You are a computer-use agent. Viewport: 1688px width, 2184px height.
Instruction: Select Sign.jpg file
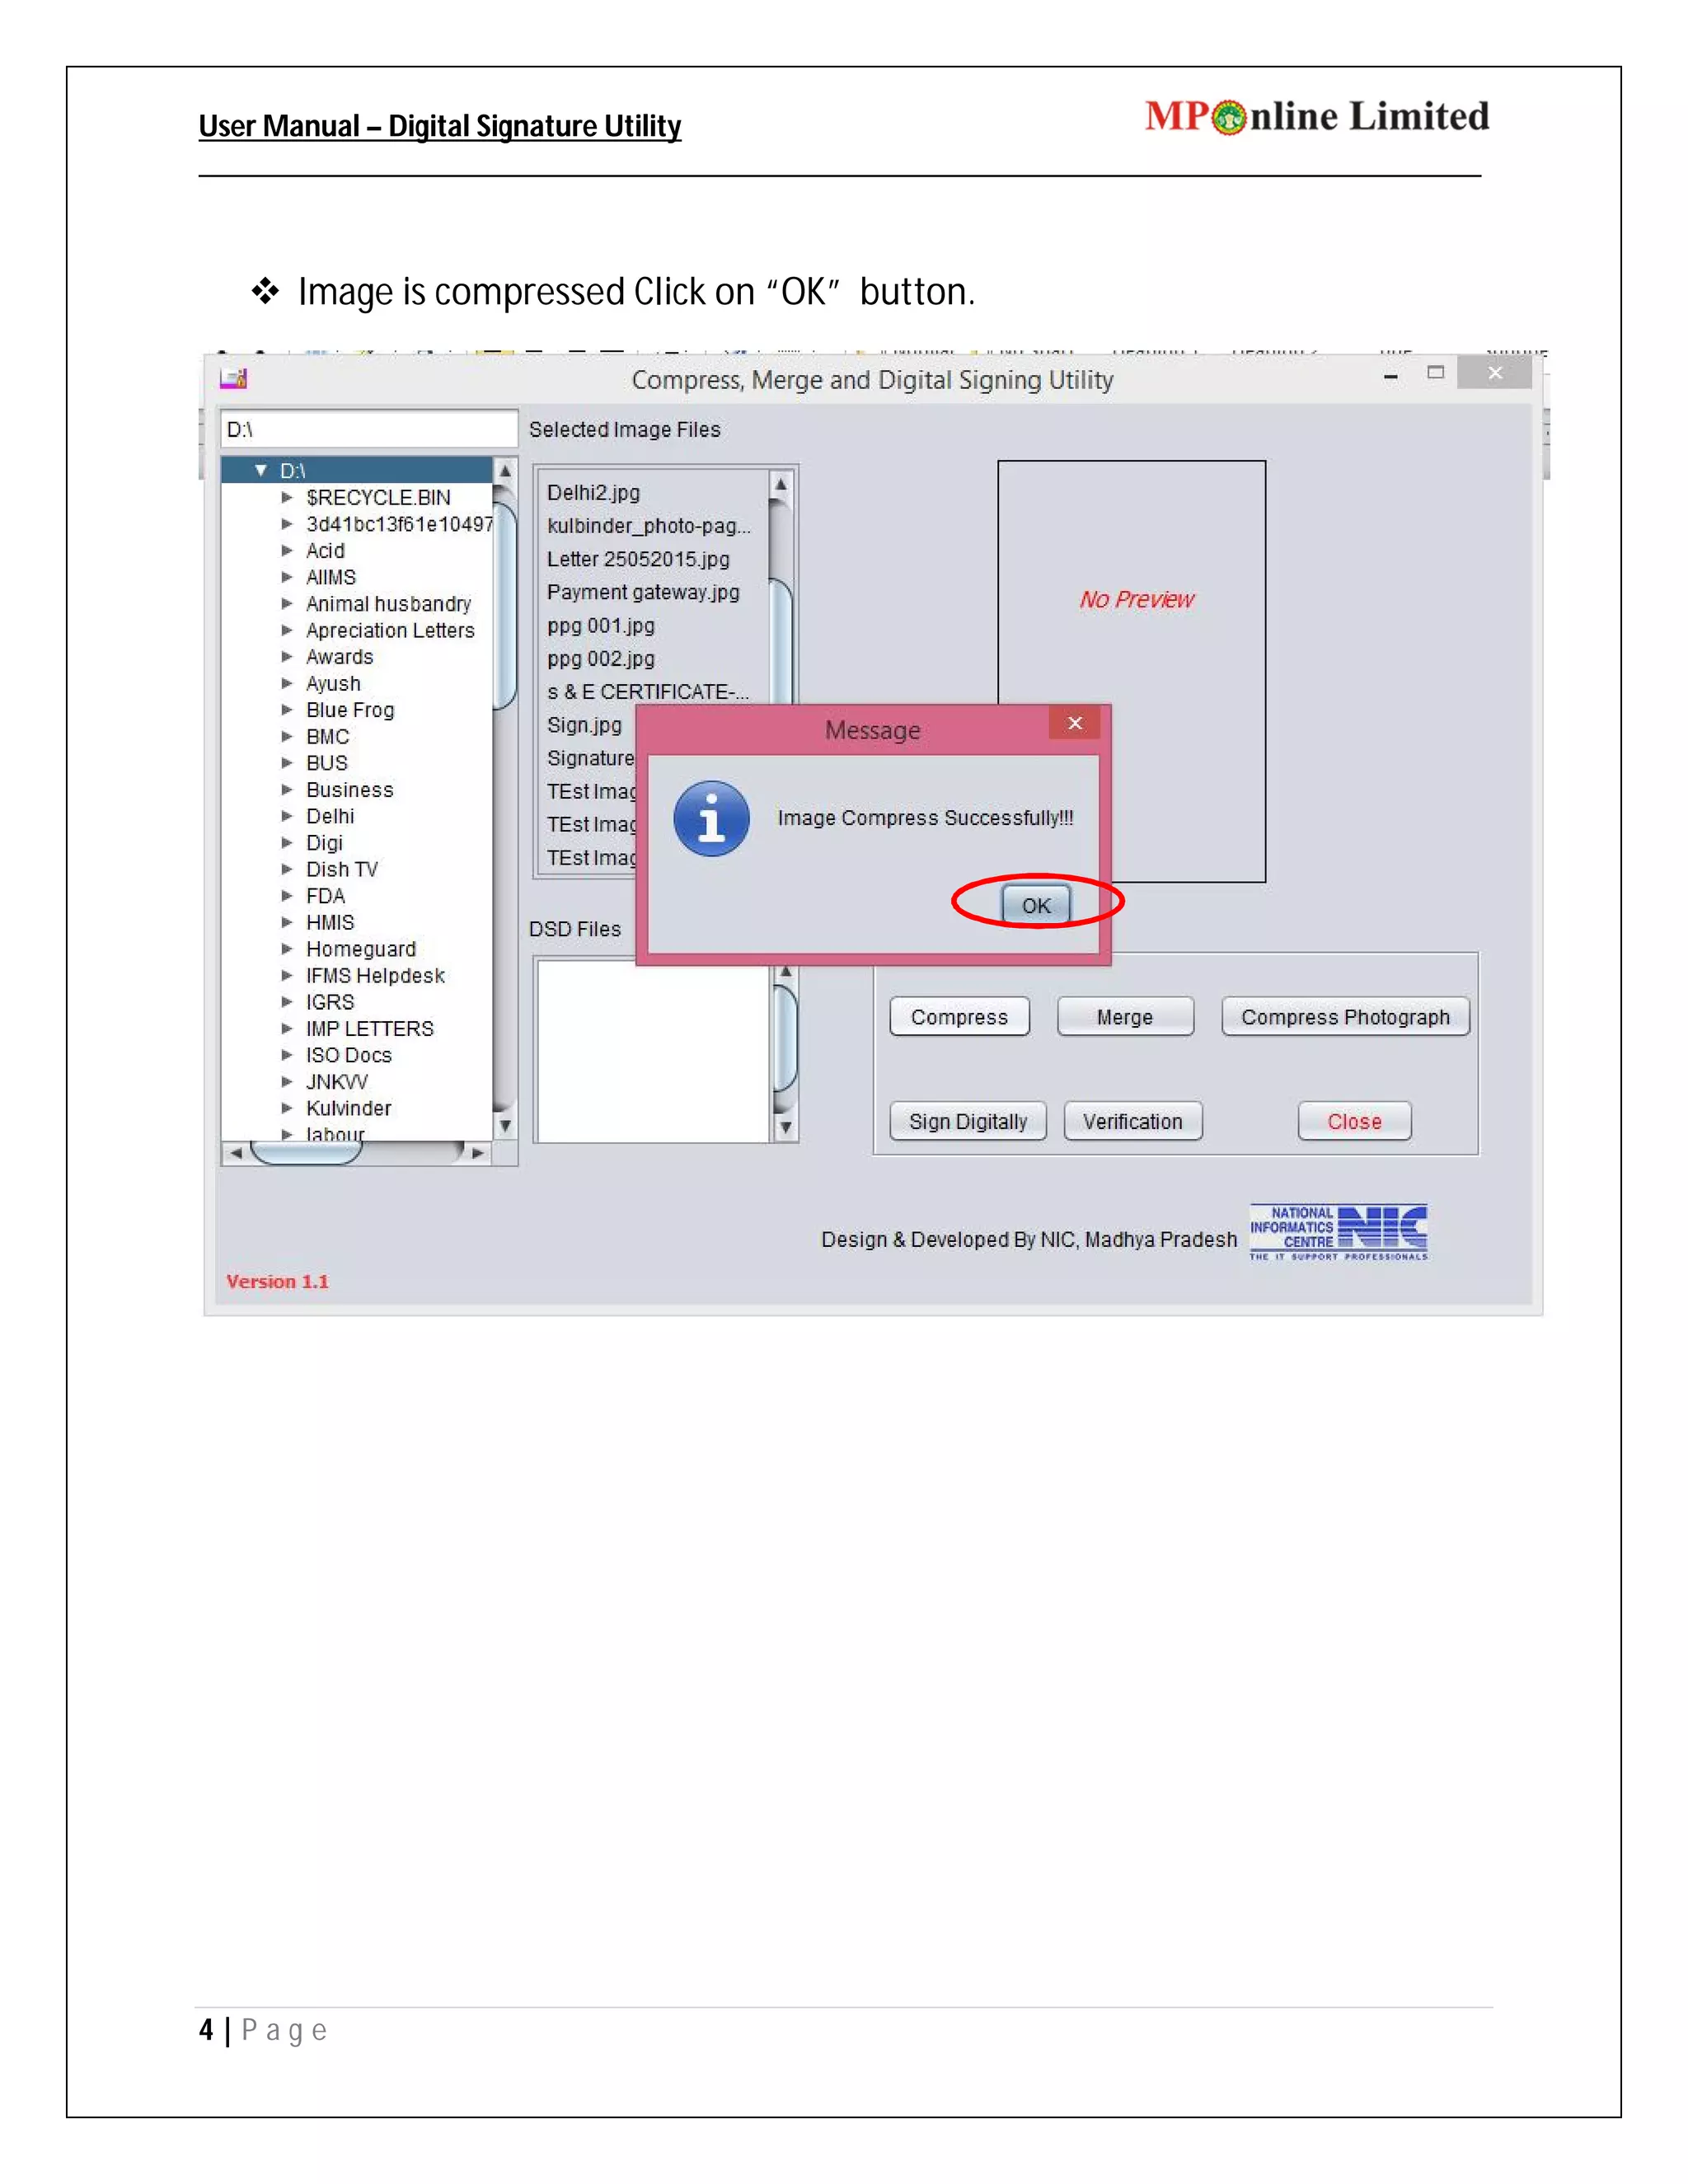[584, 725]
